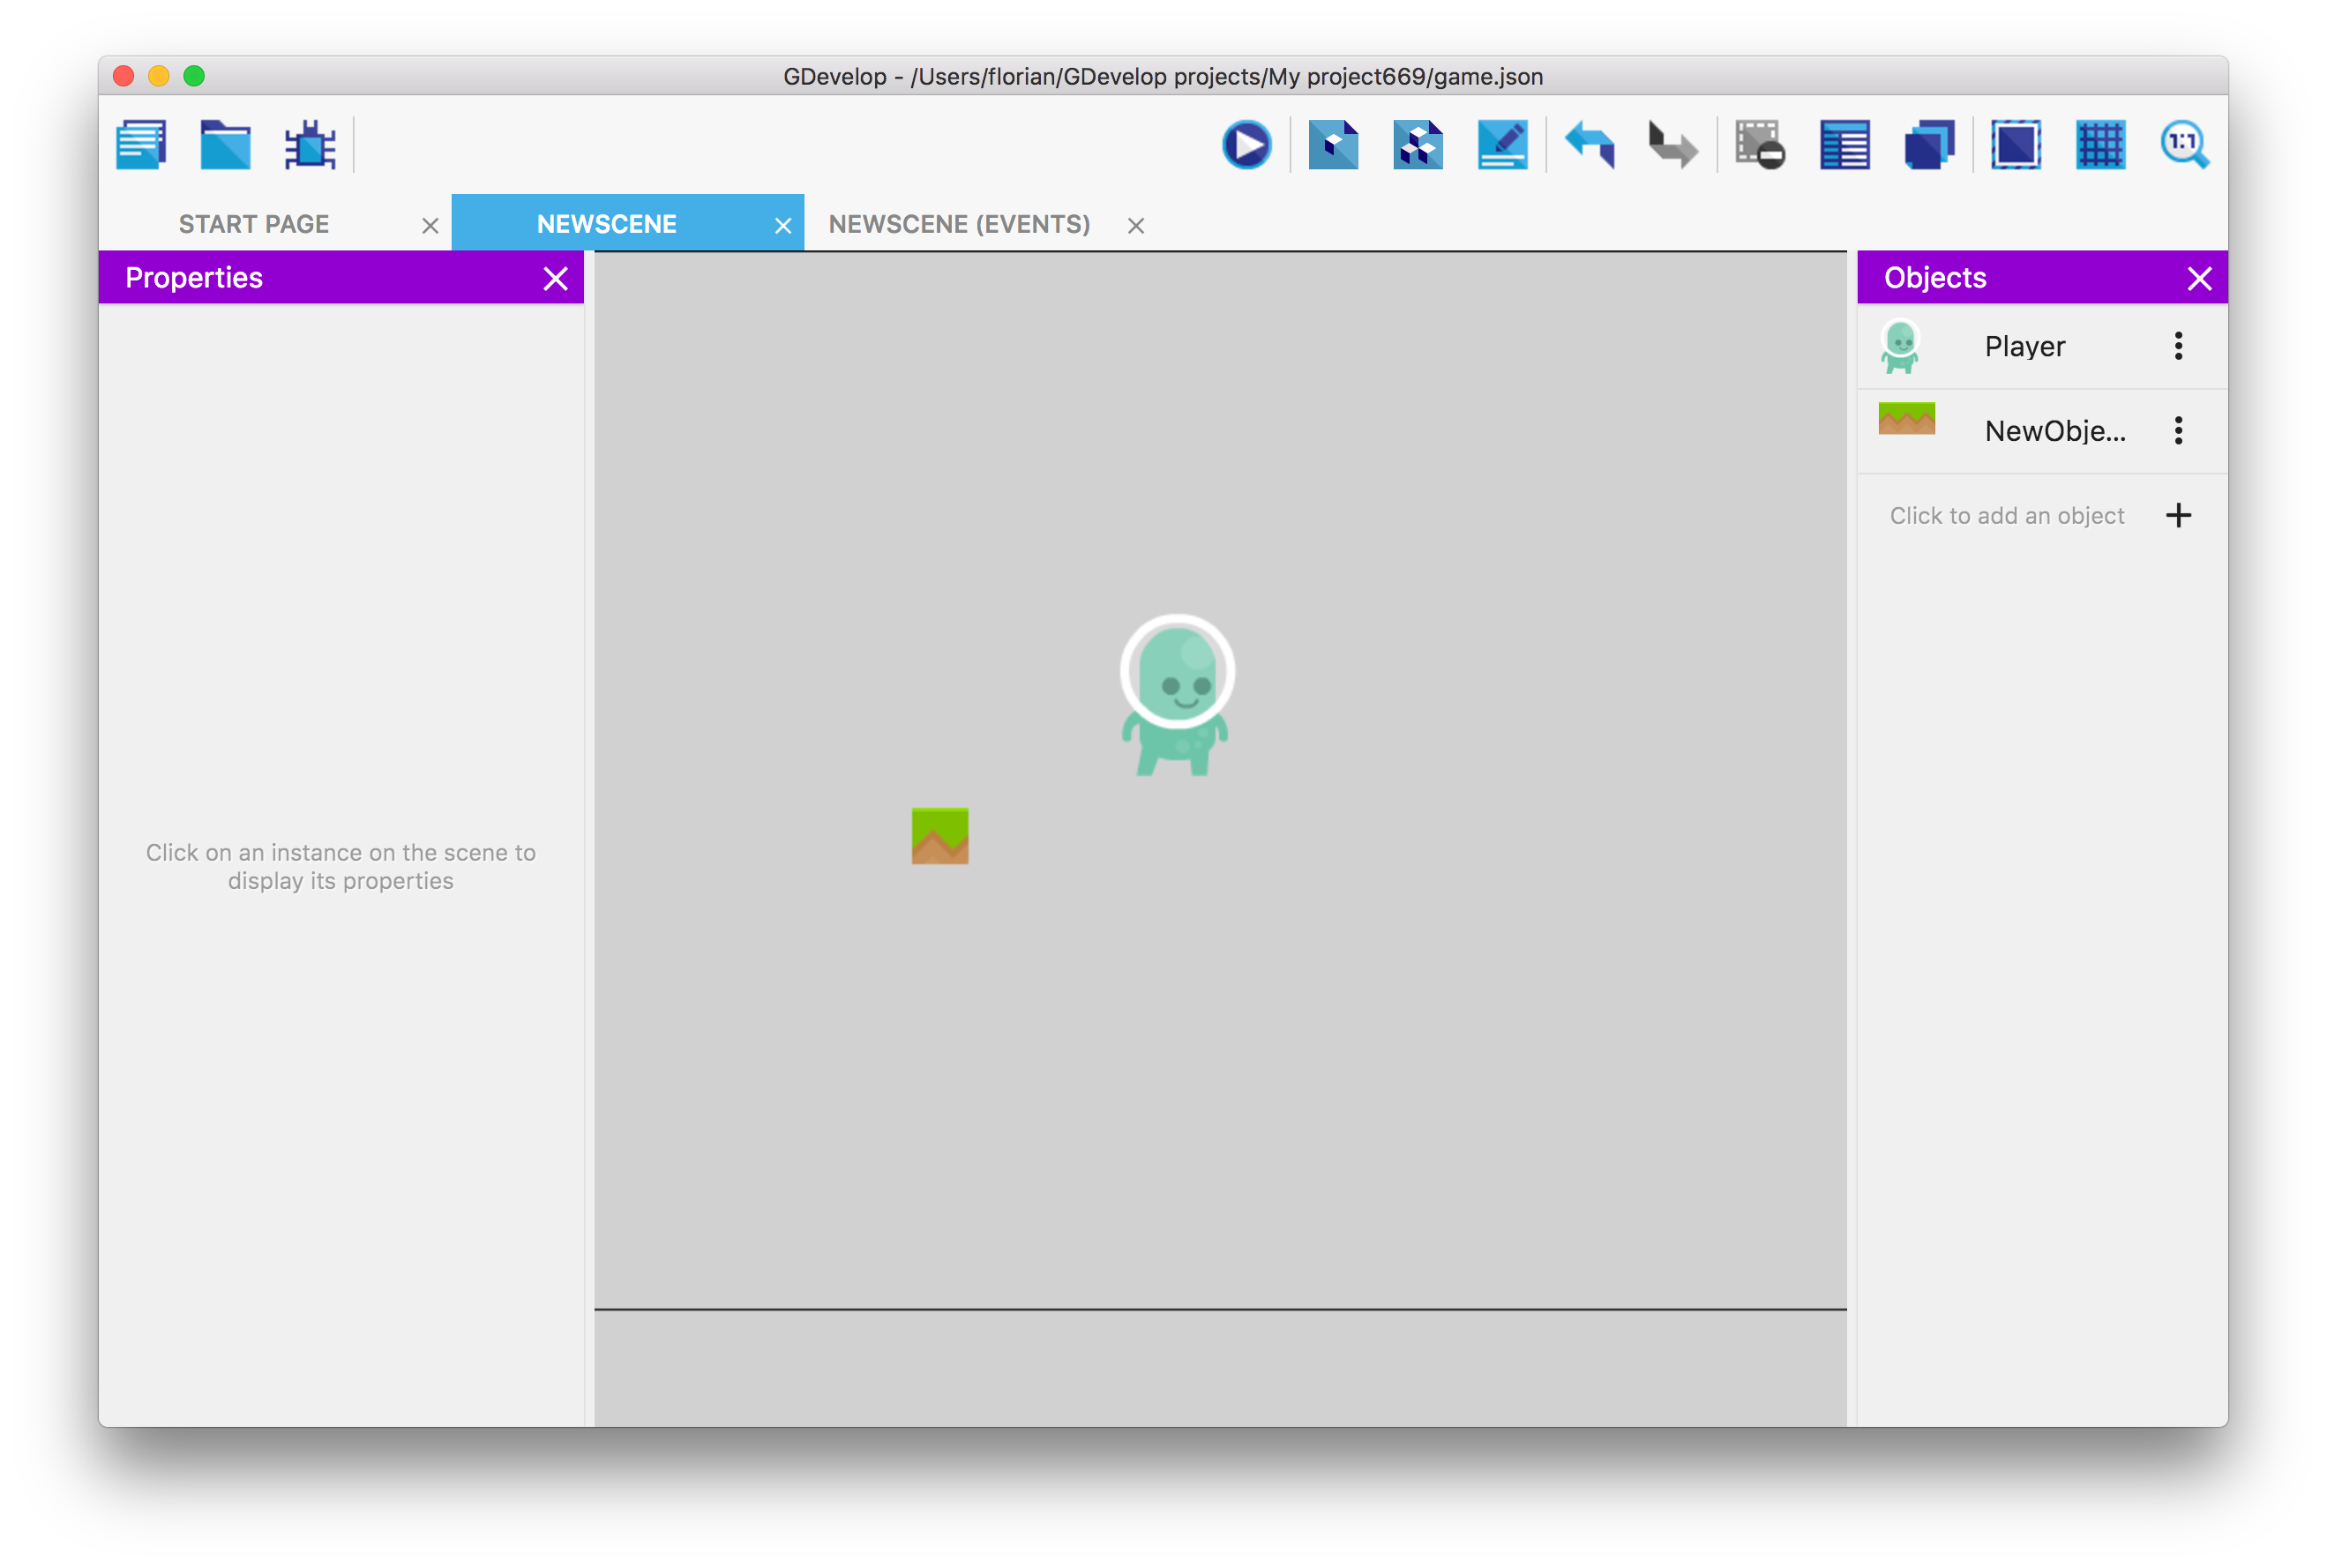Click the Player object thumbnail
This screenshot has width=2327, height=1568.
(1907, 345)
